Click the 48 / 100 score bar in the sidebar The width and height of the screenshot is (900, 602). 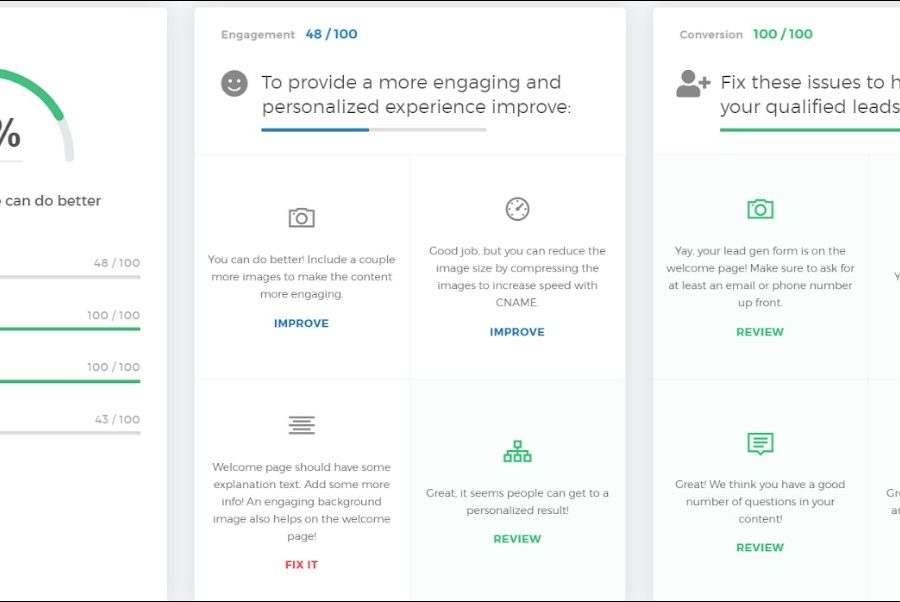(70, 277)
